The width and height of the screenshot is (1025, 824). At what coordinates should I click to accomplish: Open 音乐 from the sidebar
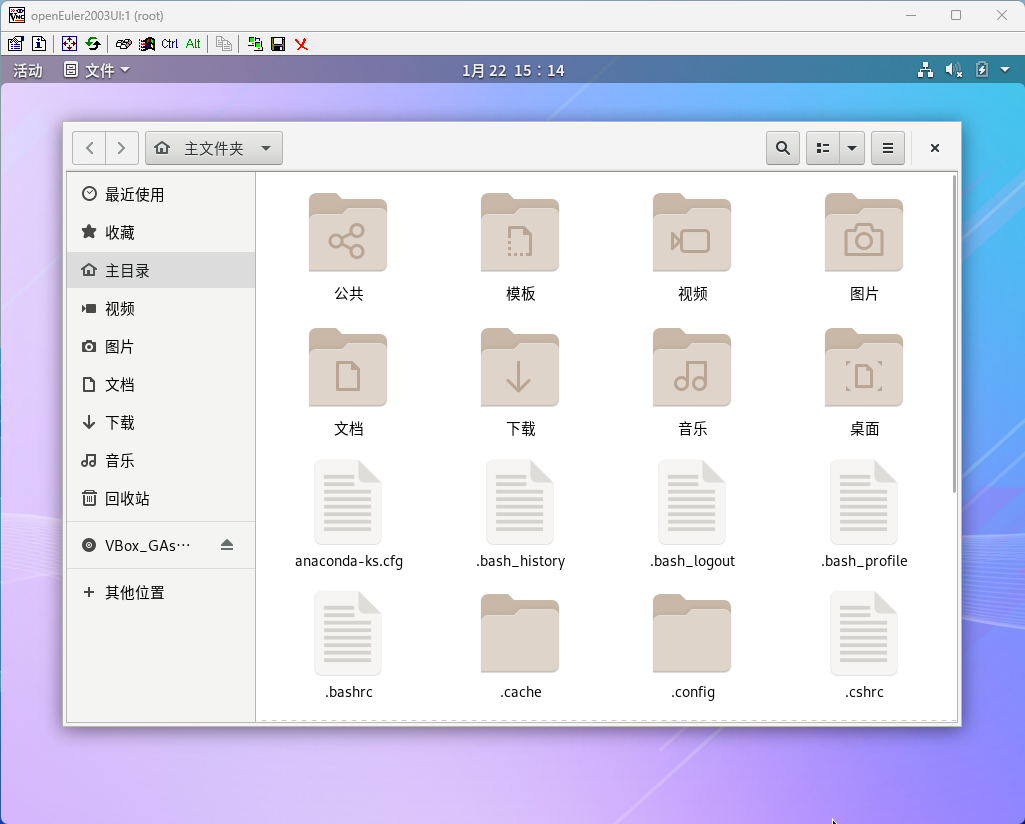tap(161, 460)
